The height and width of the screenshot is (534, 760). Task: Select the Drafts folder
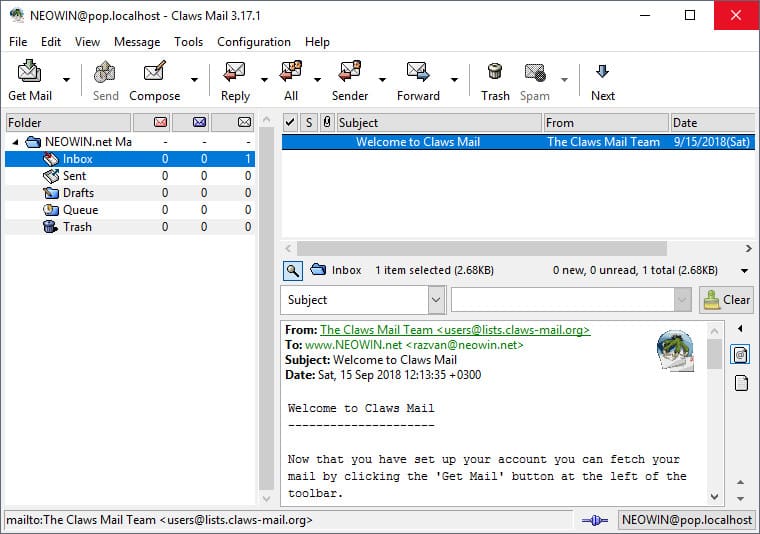129,193
